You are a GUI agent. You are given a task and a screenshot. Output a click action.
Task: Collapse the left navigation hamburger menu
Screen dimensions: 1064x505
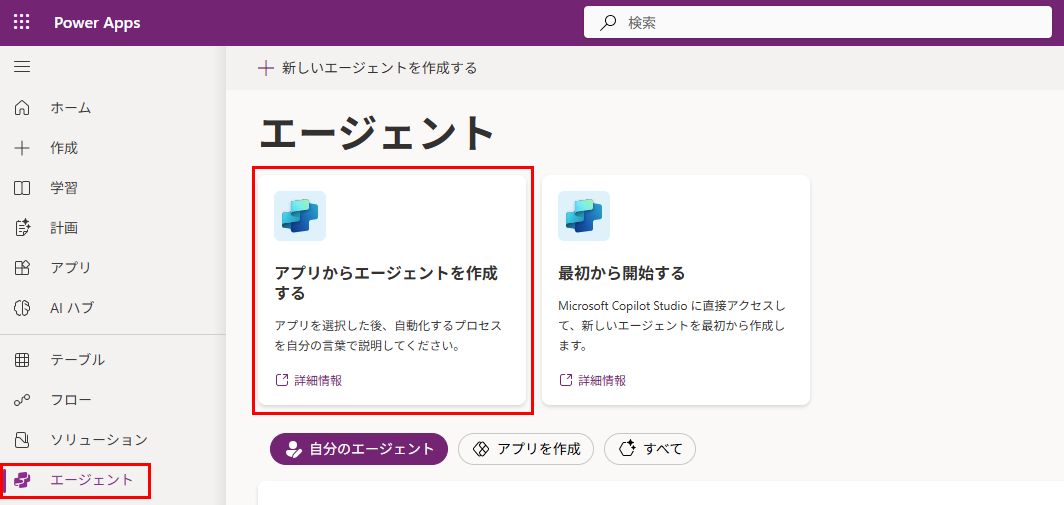pos(22,67)
